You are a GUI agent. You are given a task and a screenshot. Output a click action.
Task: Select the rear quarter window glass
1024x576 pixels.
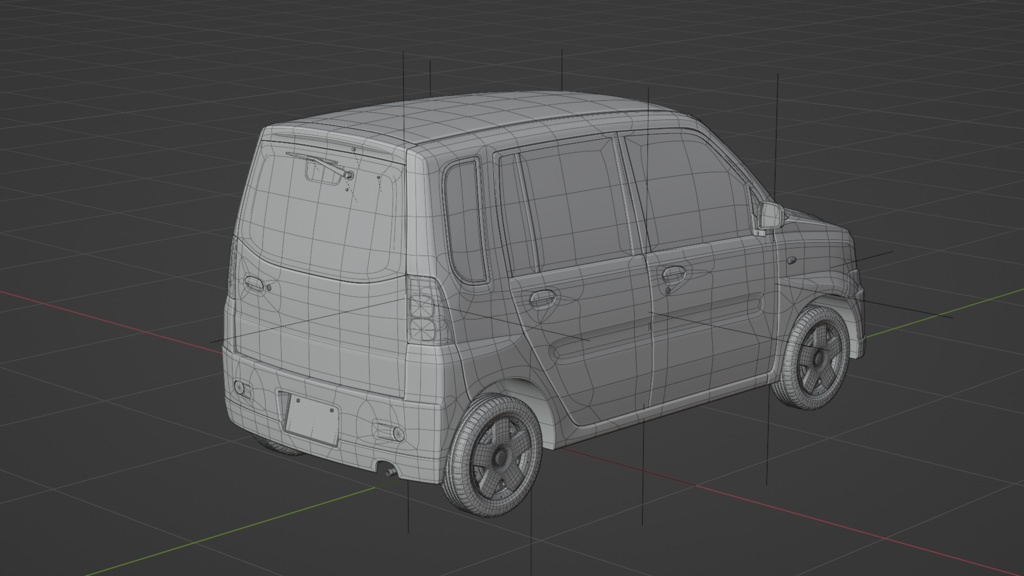(x=465, y=221)
